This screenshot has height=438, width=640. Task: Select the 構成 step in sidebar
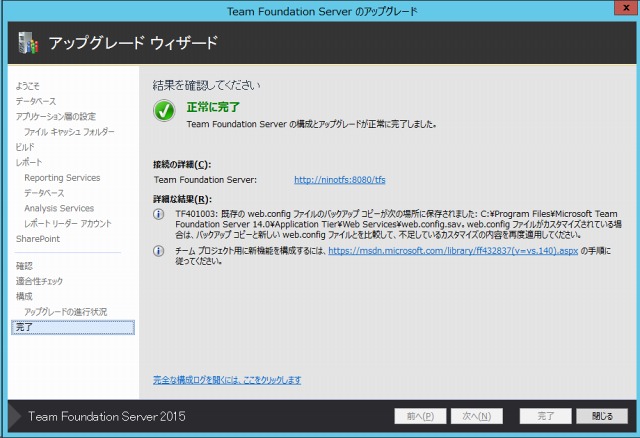tap(24, 296)
